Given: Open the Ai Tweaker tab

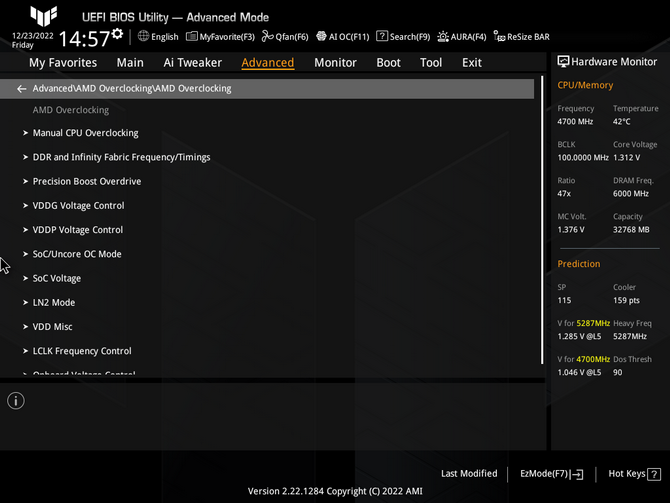Looking at the screenshot, I should coord(192,63).
